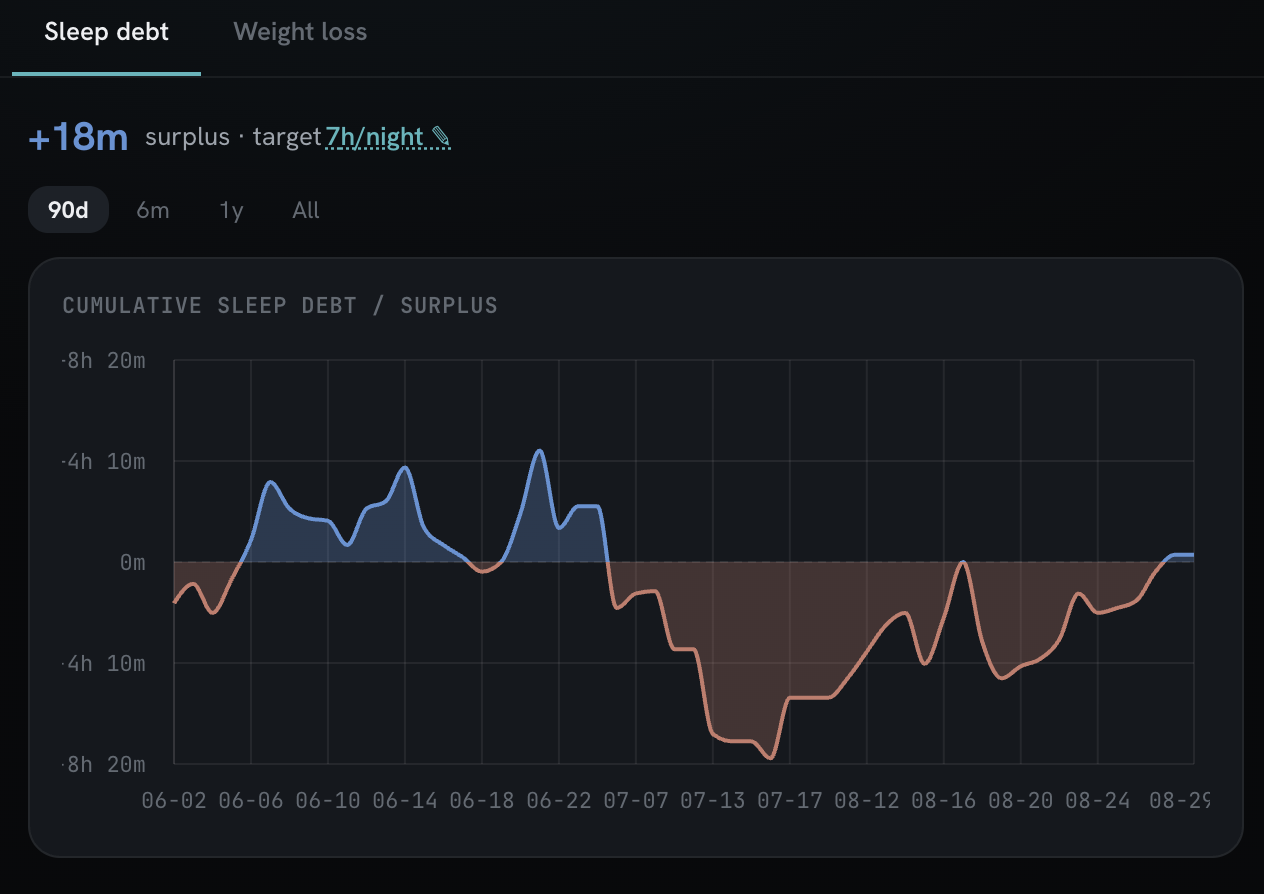Click the 06-14 date axis label
The height and width of the screenshot is (894, 1264).
(405, 800)
